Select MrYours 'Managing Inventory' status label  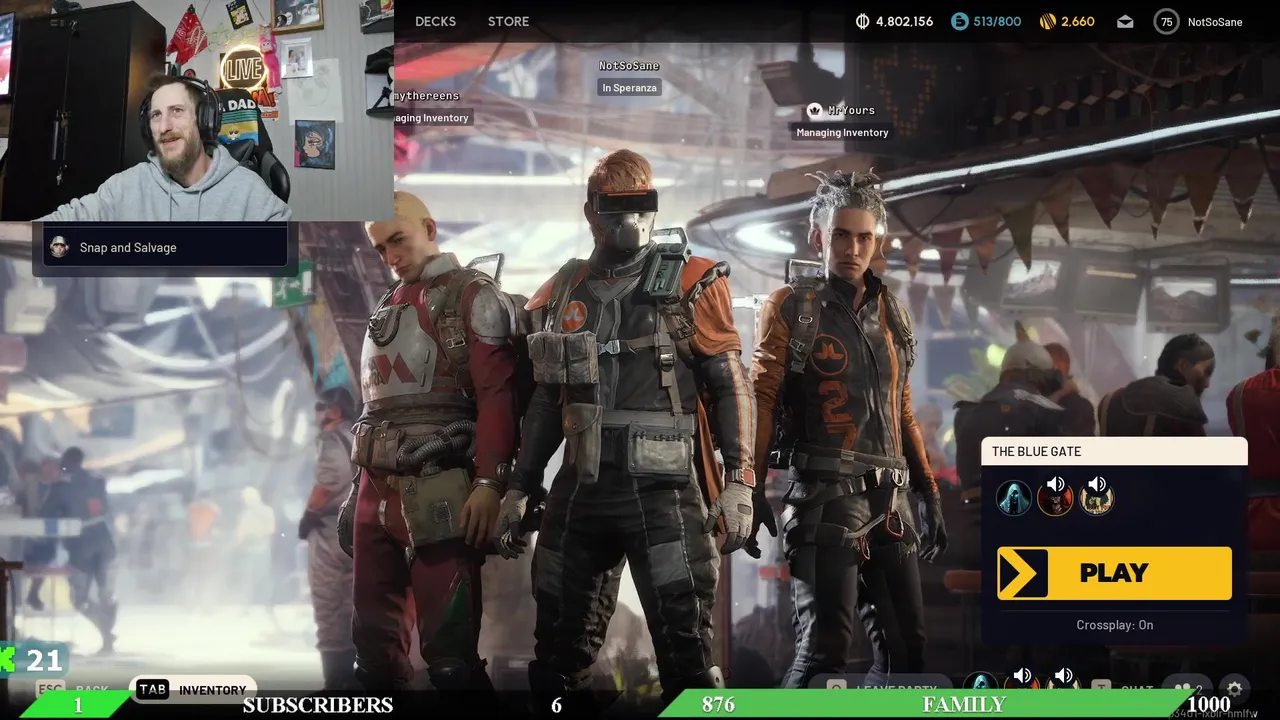[x=842, y=132]
